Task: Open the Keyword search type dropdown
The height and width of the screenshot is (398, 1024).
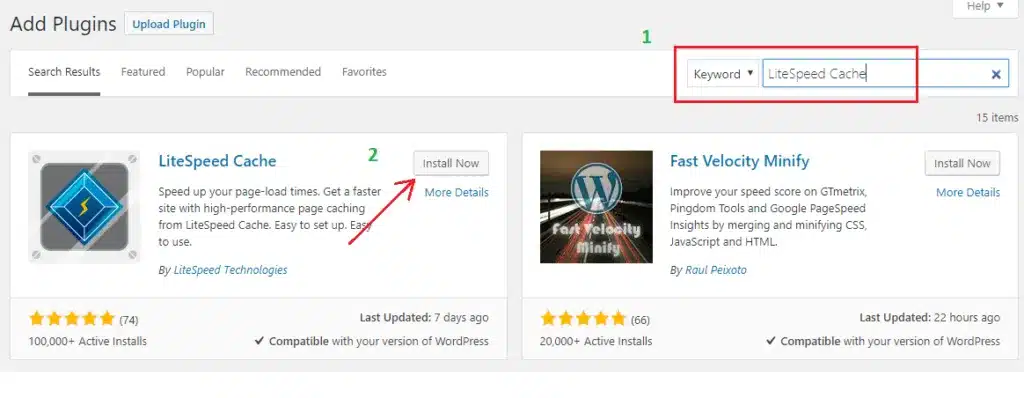Action: 724,74
